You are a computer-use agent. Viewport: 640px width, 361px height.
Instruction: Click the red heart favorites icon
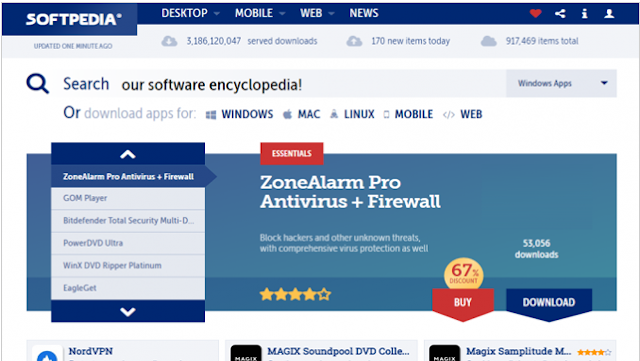tap(536, 13)
